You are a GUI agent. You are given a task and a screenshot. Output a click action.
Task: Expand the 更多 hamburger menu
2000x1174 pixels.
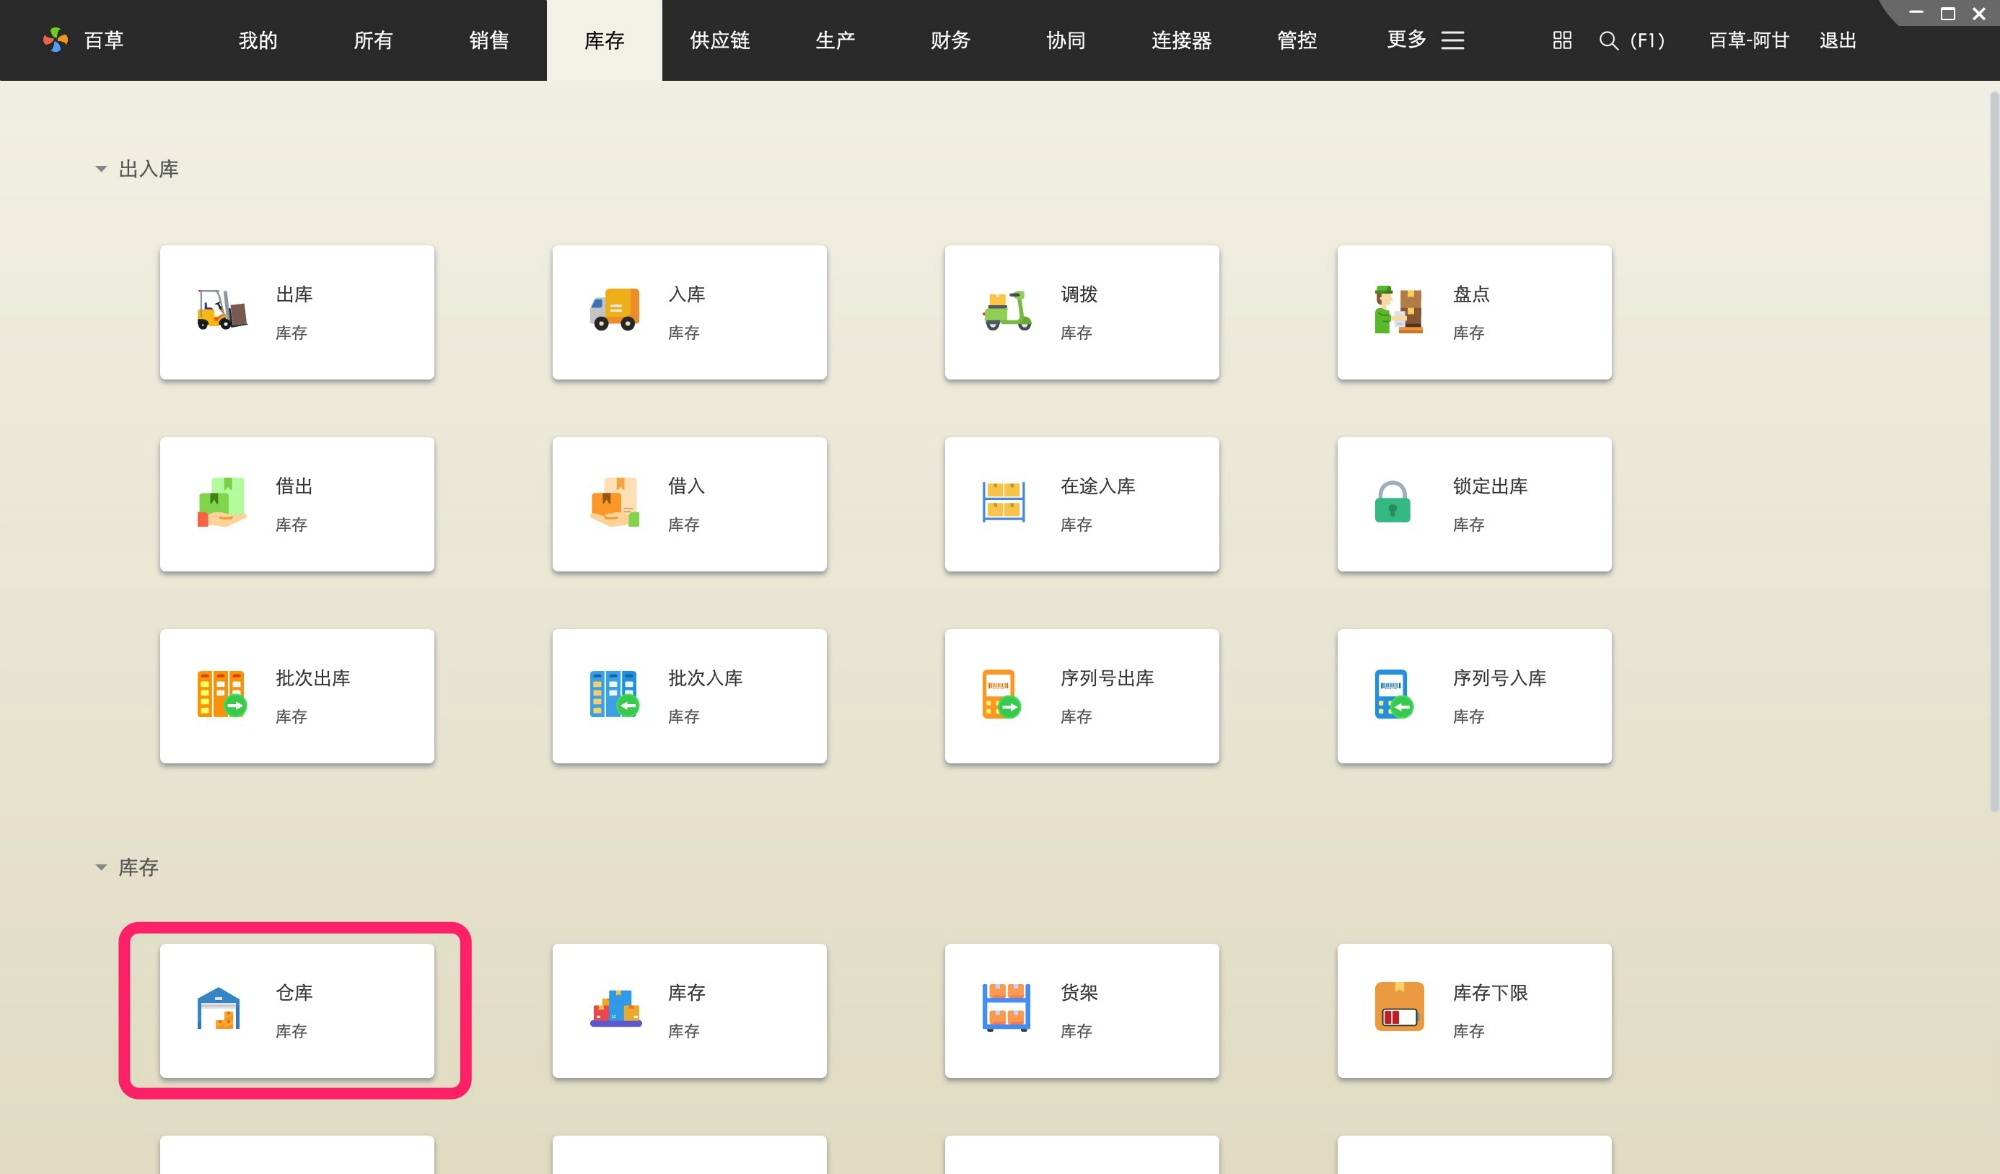click(x=1453, y=40)
